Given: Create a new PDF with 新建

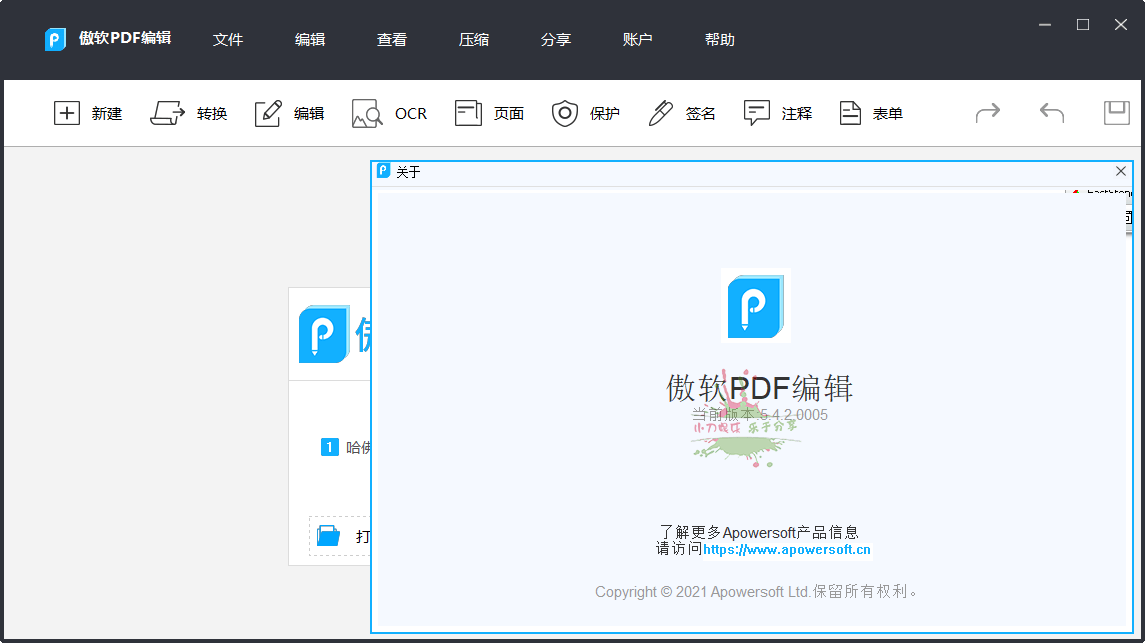Looking at the screenshot, I should point(88,113).
